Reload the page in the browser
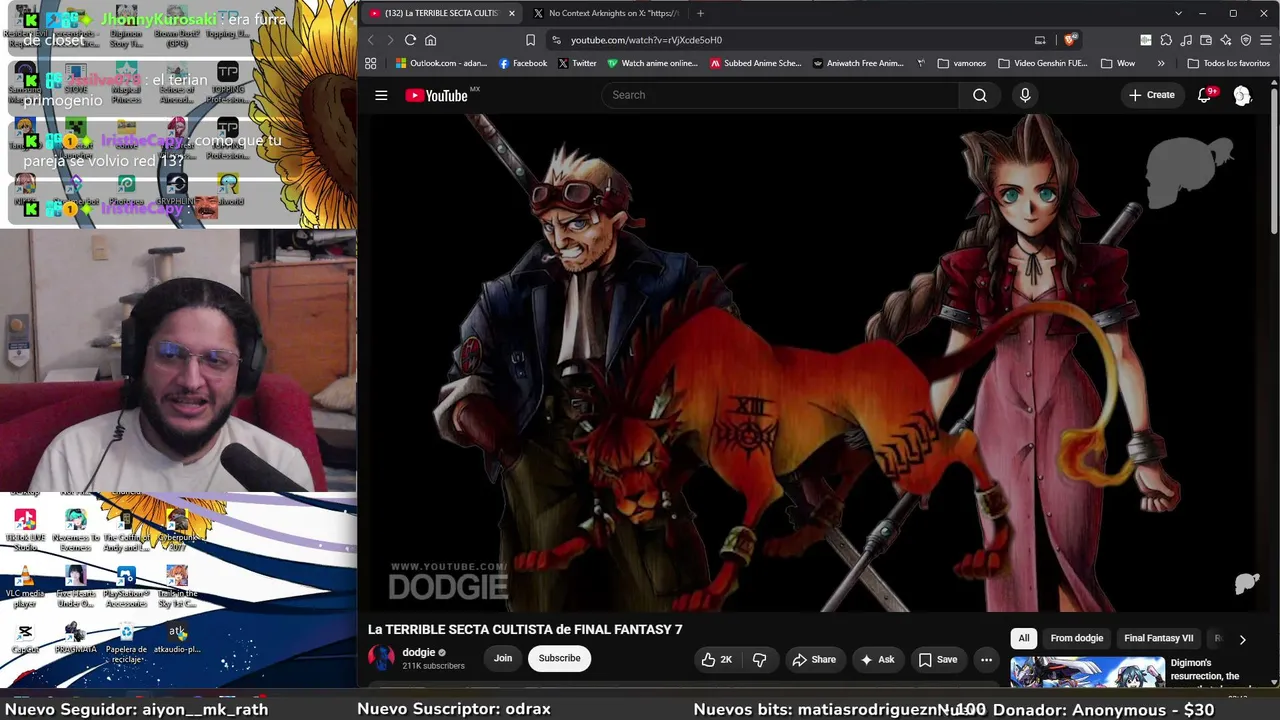 410,40
